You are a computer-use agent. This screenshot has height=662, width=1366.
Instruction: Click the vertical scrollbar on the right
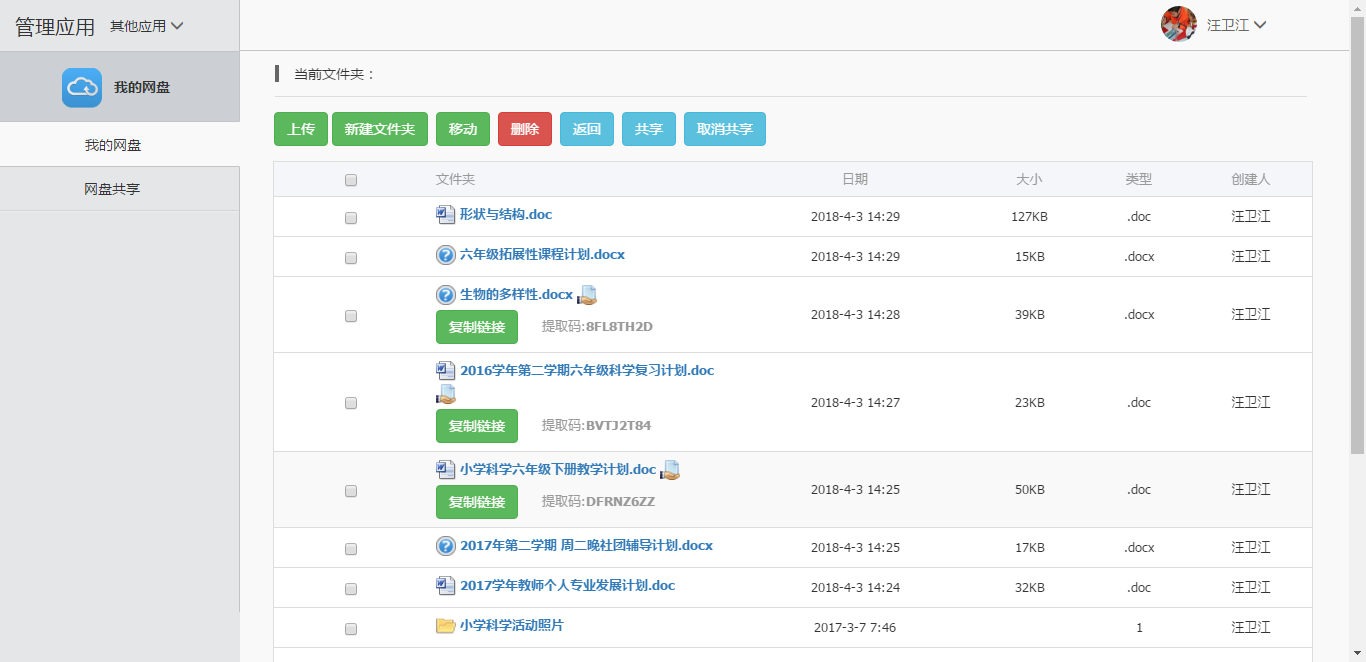coord(1357,230)
